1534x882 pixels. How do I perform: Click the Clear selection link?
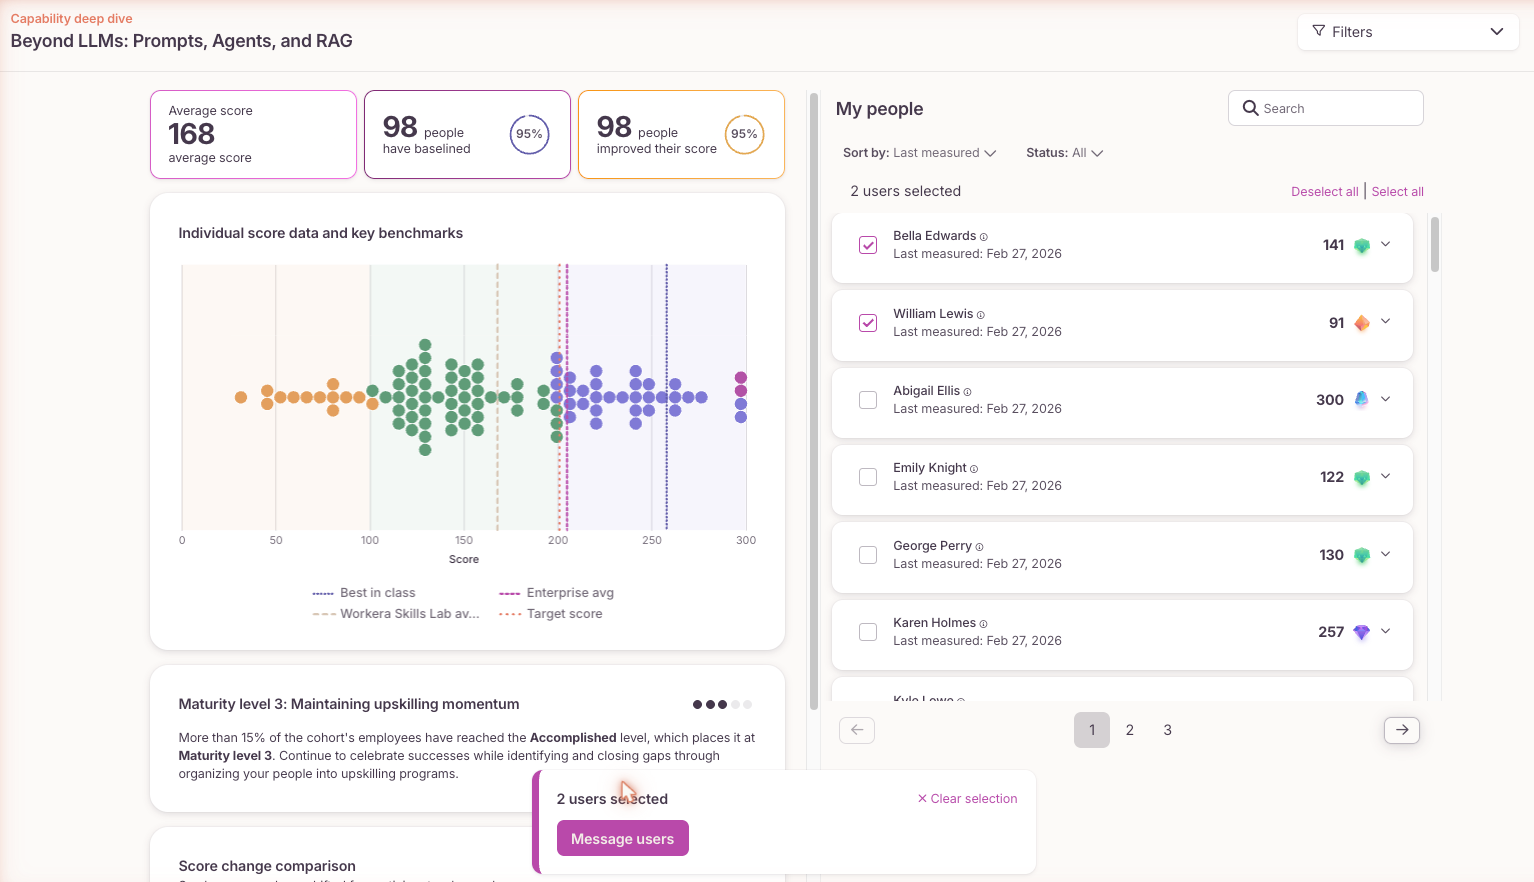tap(967, 799)
